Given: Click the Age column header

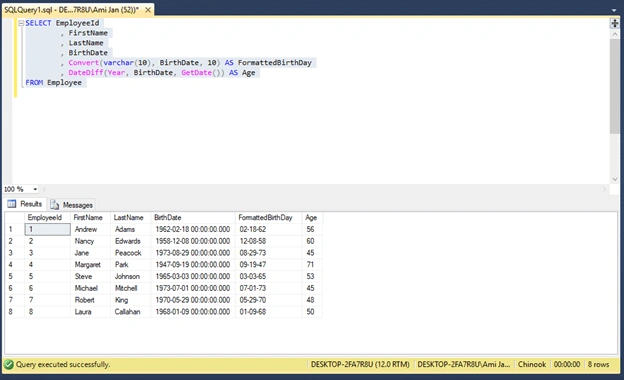Looking at the screenshot, I should coord(312,218).
